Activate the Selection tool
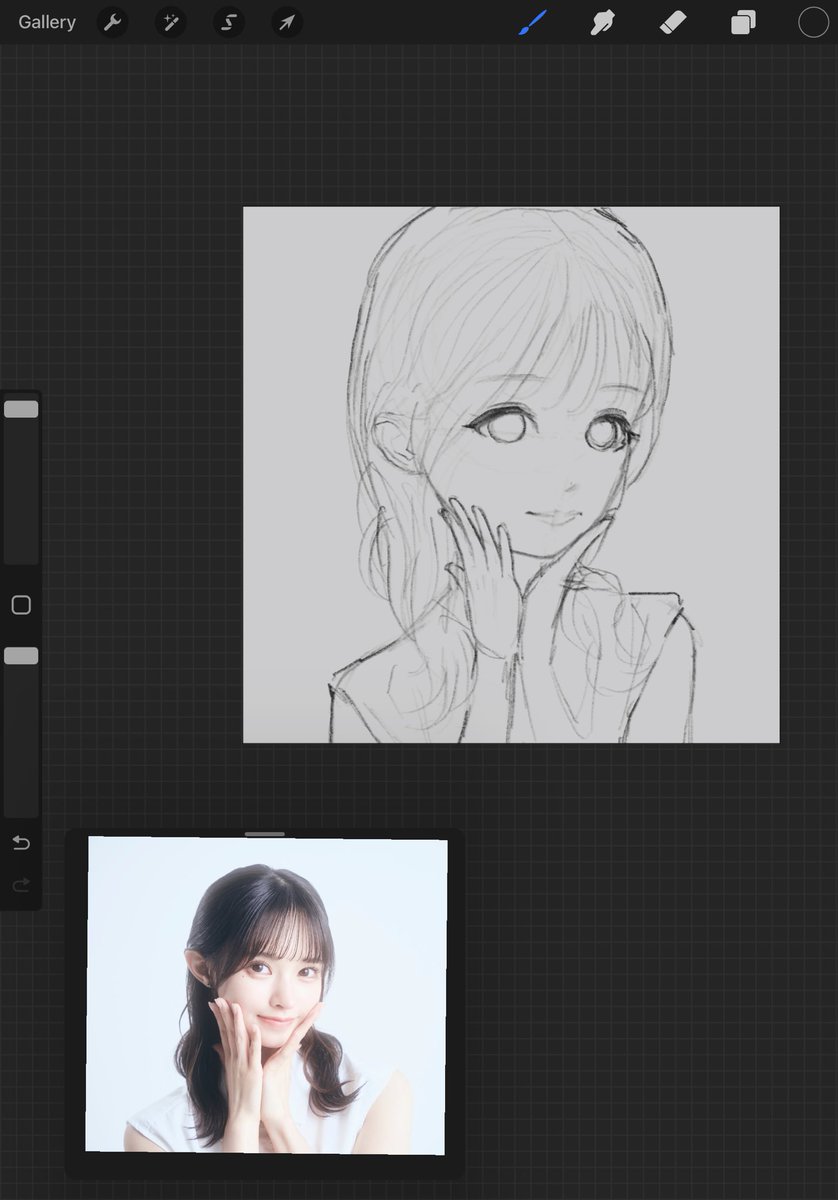 pyautogui.click(x=229, y=22)
